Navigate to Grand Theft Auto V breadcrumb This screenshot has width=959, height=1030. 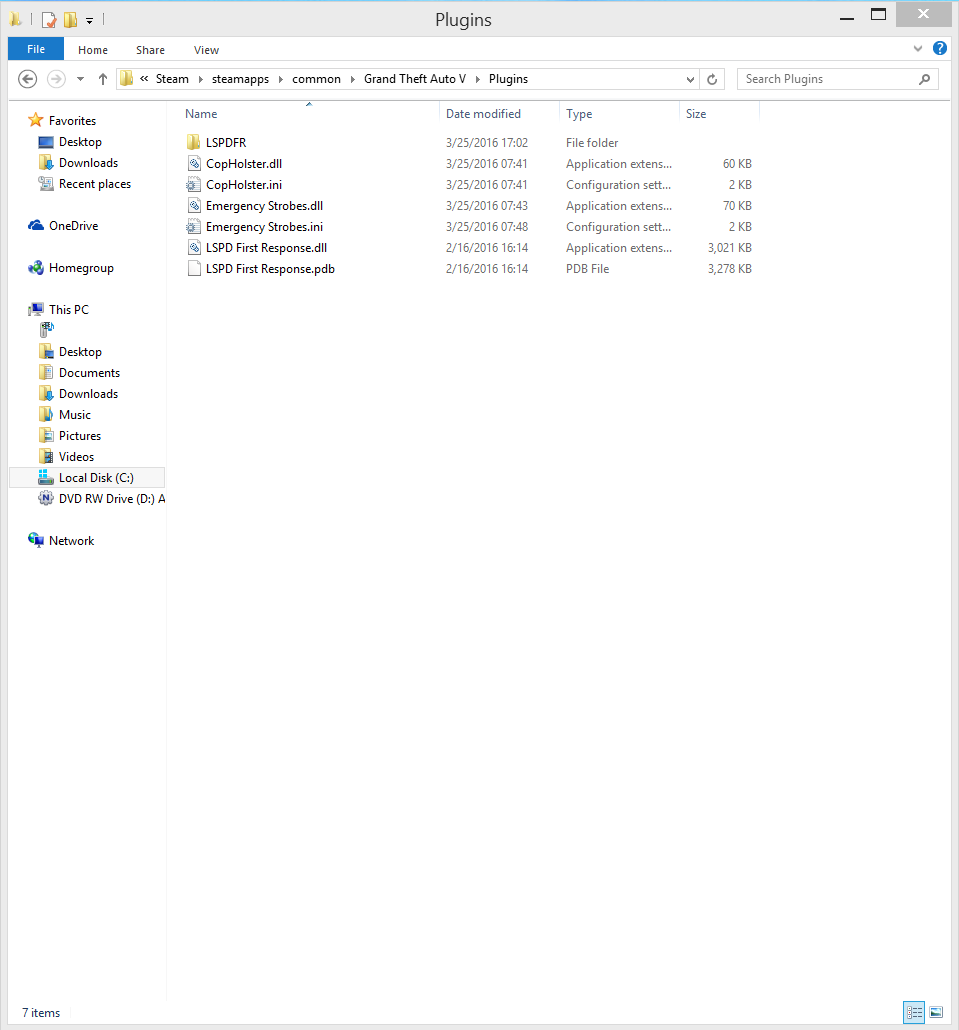(x=415, y=79)
